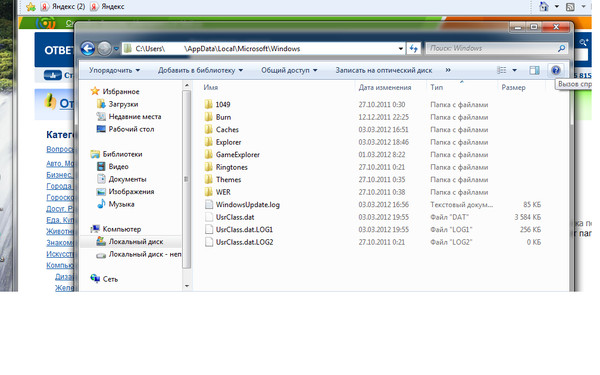Select 'Загрузки' in the navigation pane
600x375 pixels.
(x=123, y=104)
